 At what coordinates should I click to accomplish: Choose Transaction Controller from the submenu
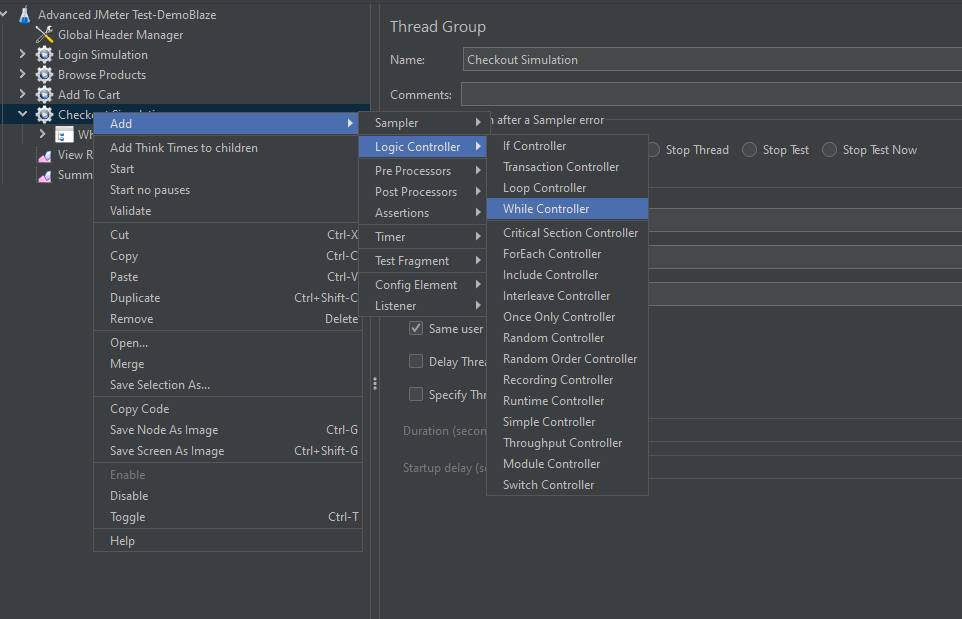point(567,167)
